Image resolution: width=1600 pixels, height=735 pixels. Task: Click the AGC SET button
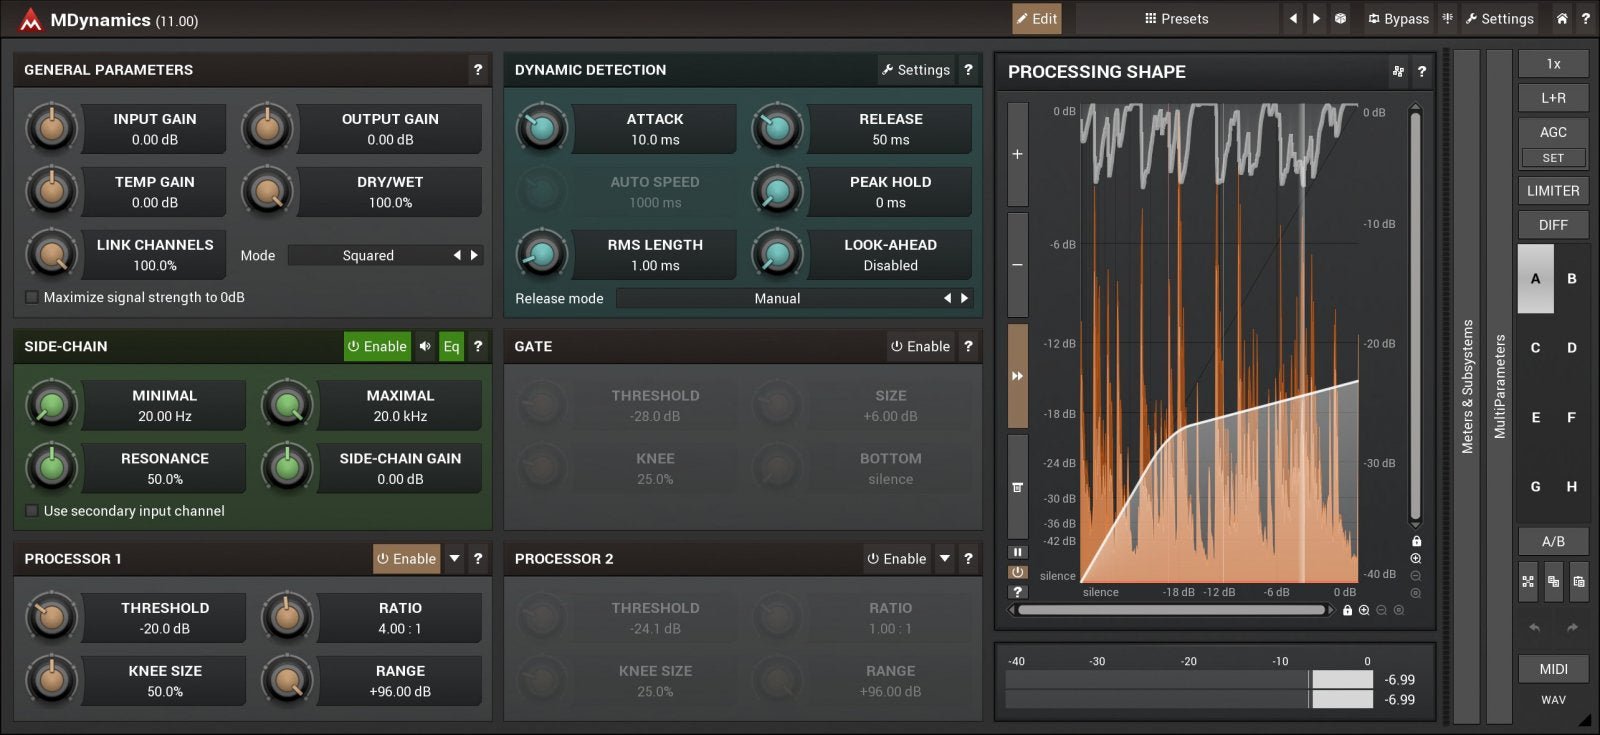pyautogui.click(x=1553, y=158)
